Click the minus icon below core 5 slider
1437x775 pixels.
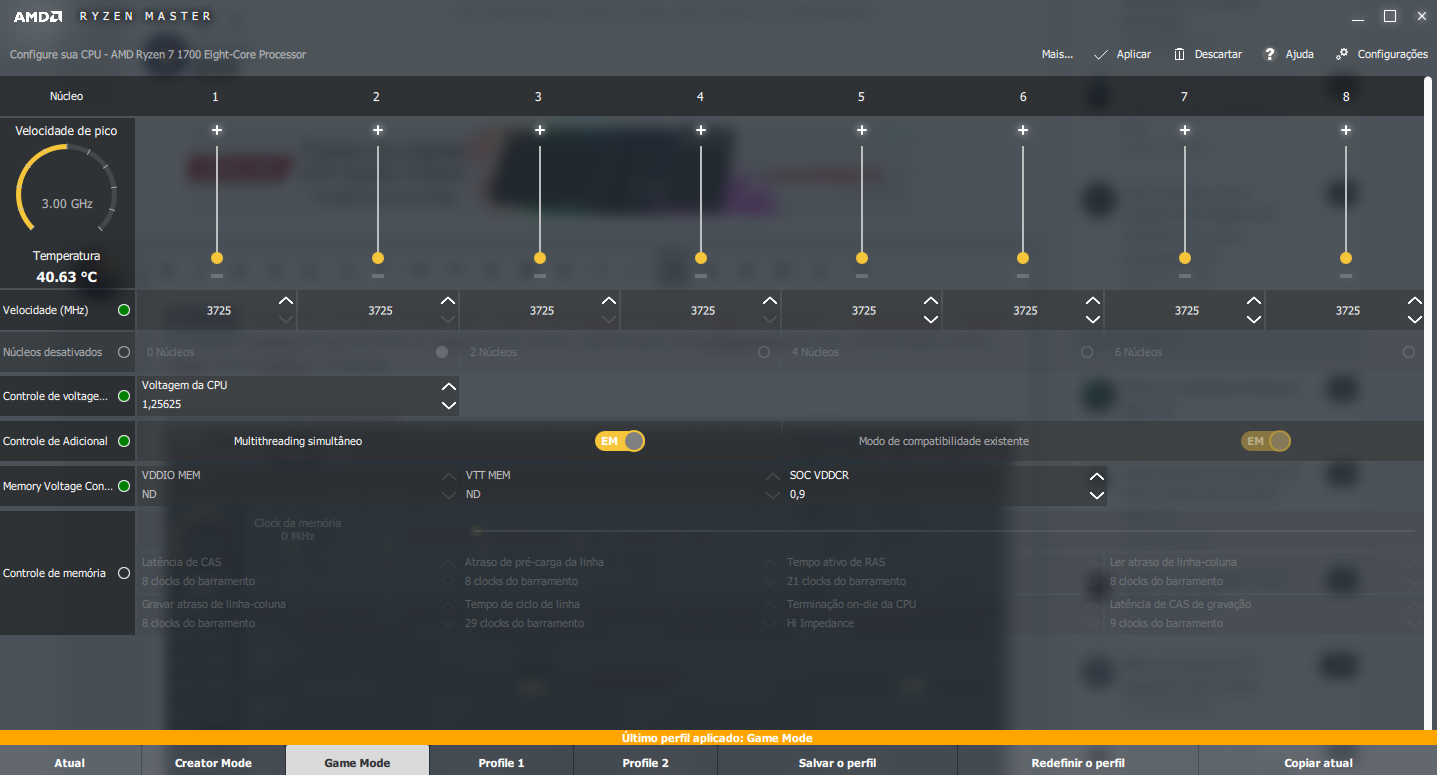(x=862, y=275)
